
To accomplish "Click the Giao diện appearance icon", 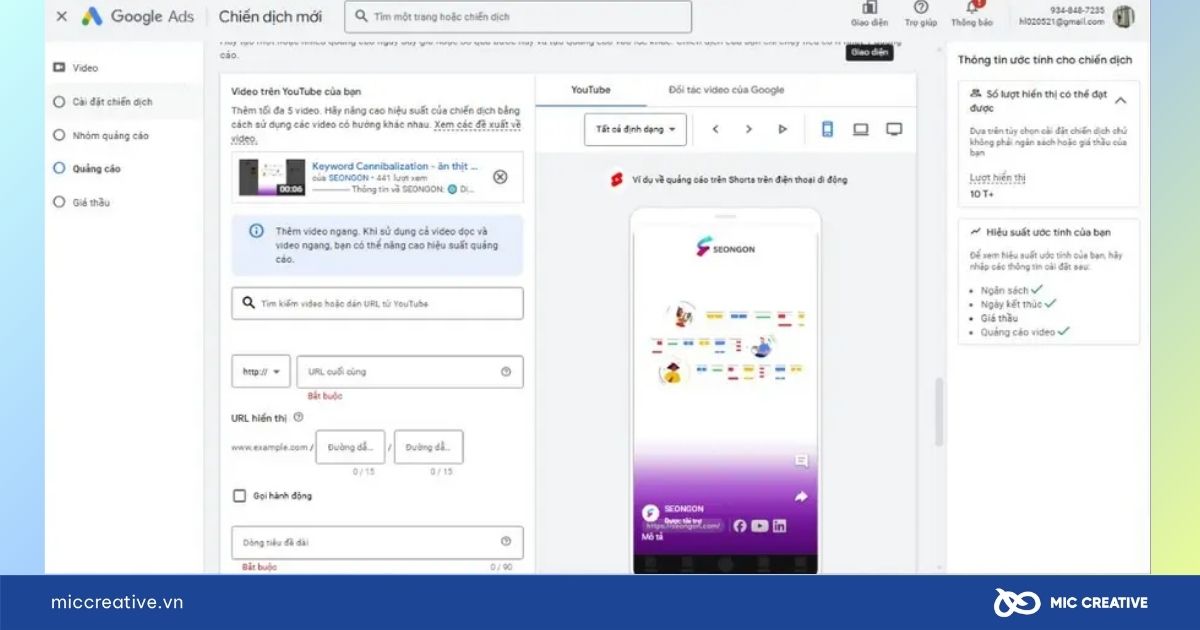I will 868,16.
